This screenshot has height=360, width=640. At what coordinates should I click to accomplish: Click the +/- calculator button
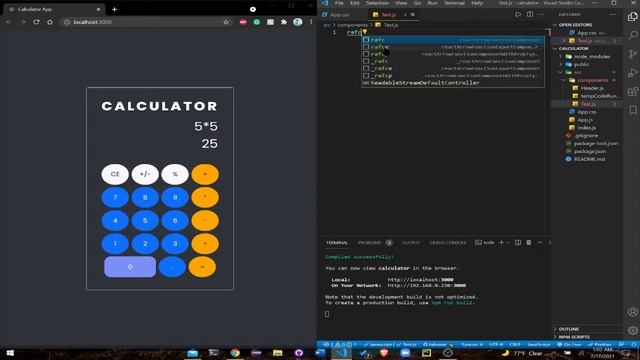coord(145,174)
